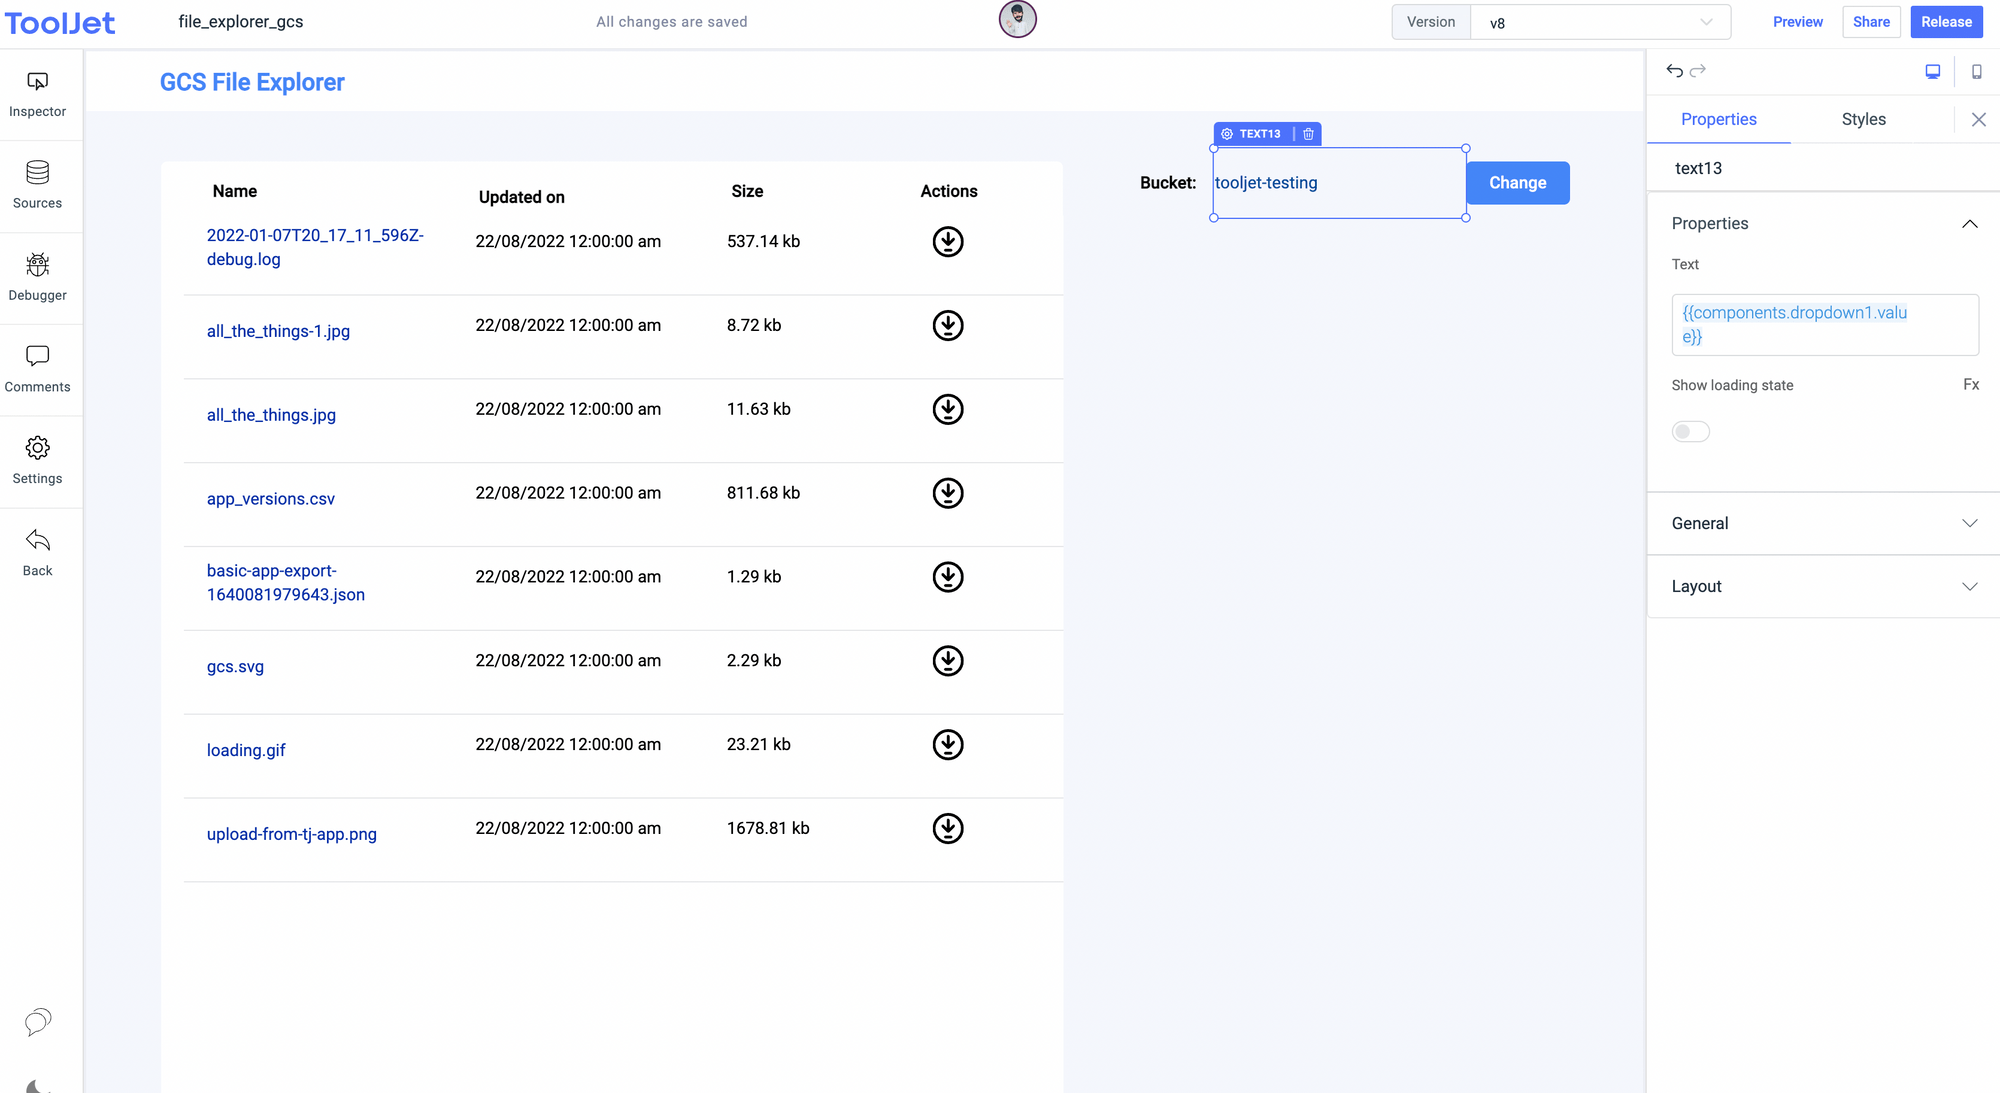Expand the General section

[1822, 523]
